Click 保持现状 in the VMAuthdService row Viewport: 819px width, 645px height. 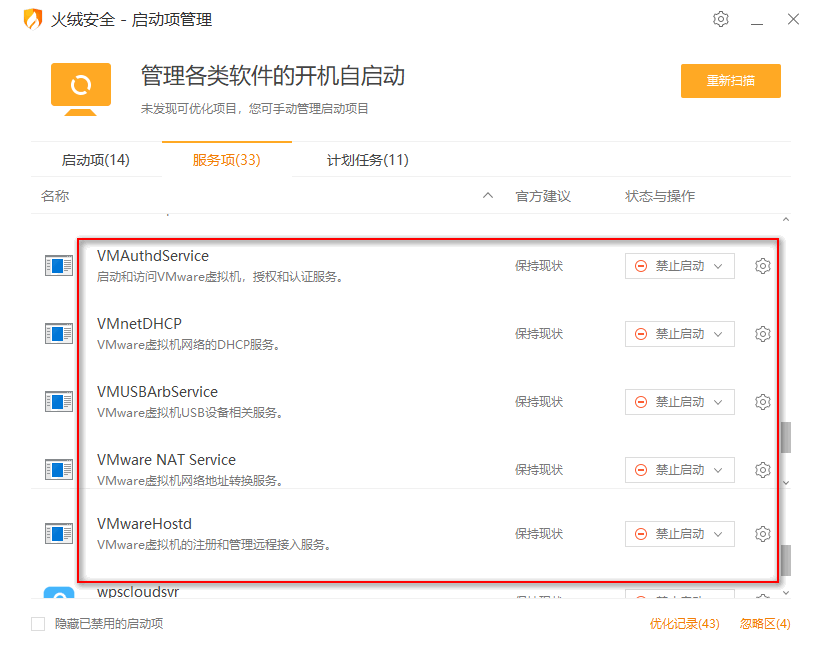click(539, 266)
